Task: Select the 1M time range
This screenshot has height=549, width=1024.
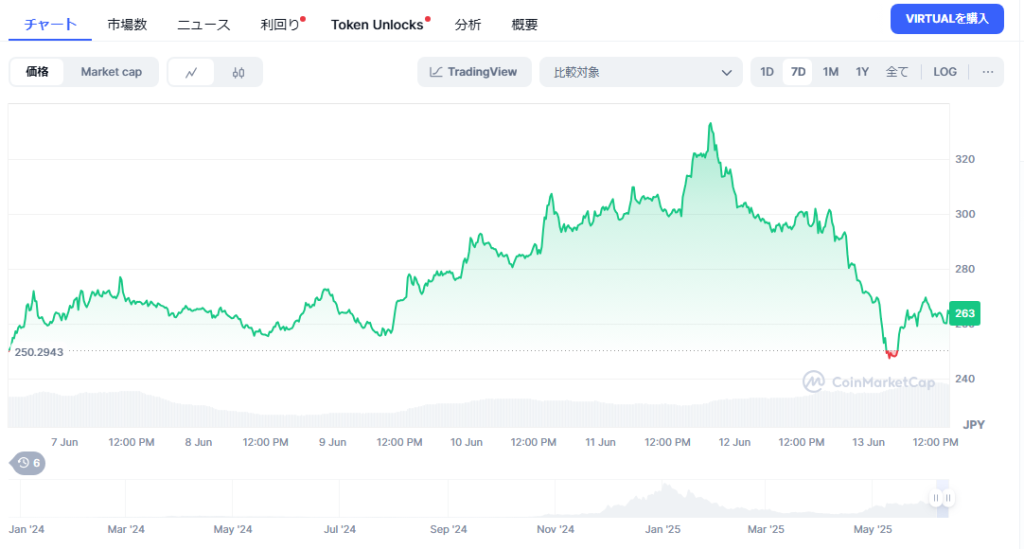Action: pyautogui.click(x=830, y=72)
